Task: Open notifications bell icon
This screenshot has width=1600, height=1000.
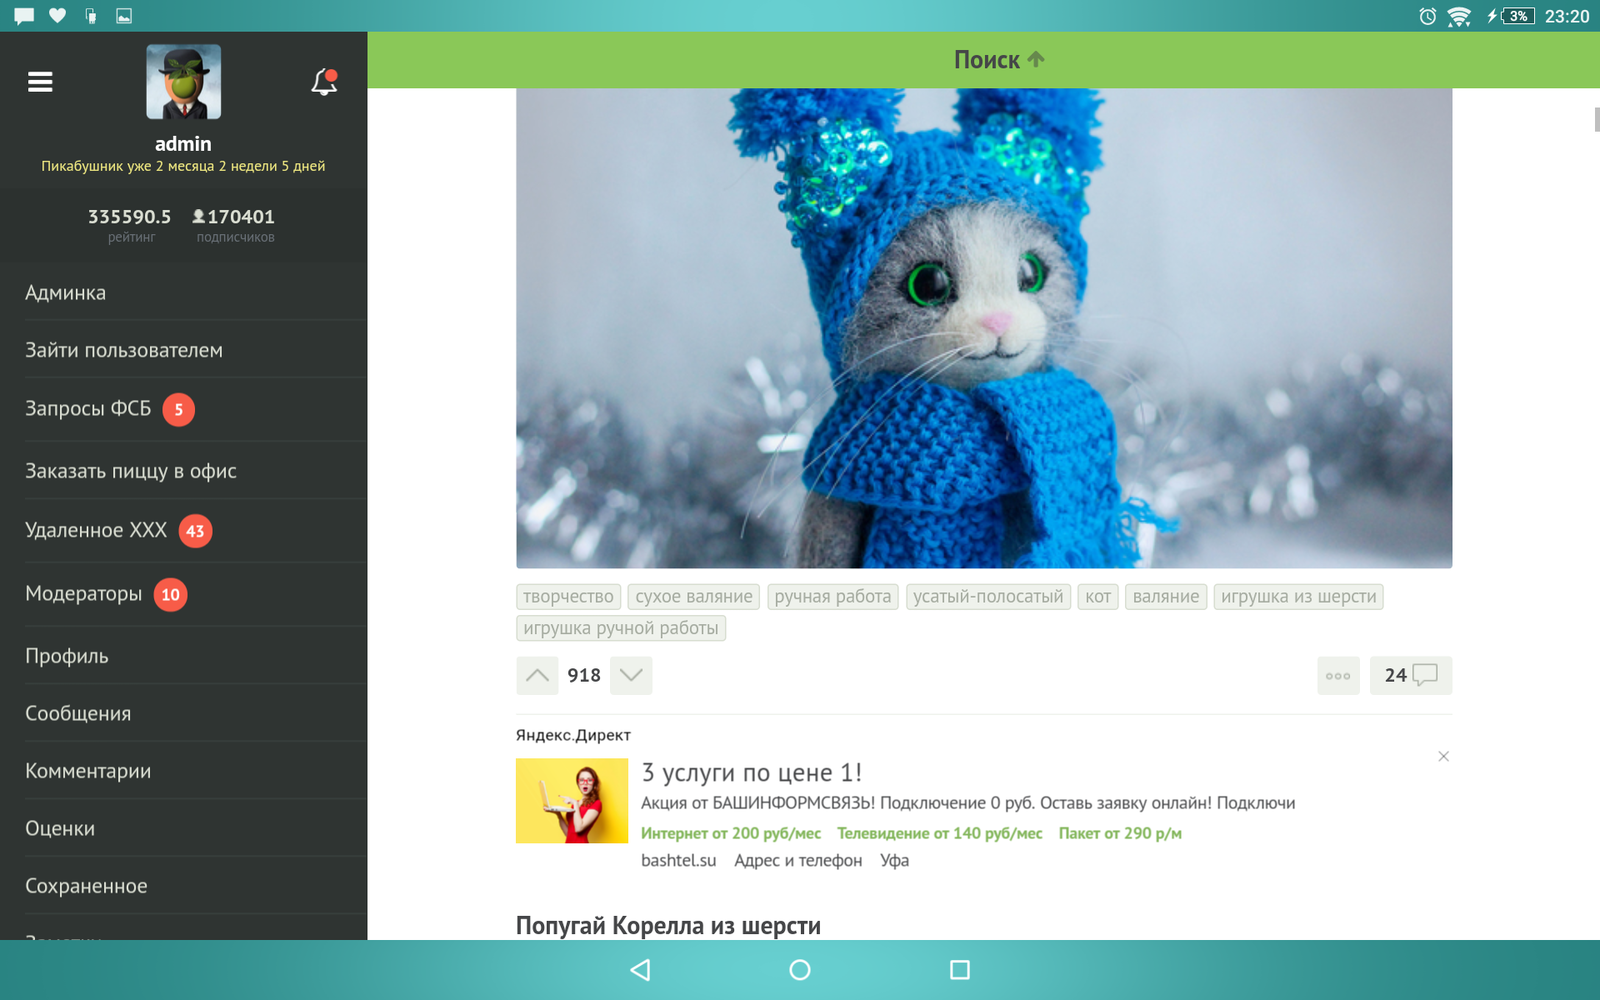Action: click(324, 82)
